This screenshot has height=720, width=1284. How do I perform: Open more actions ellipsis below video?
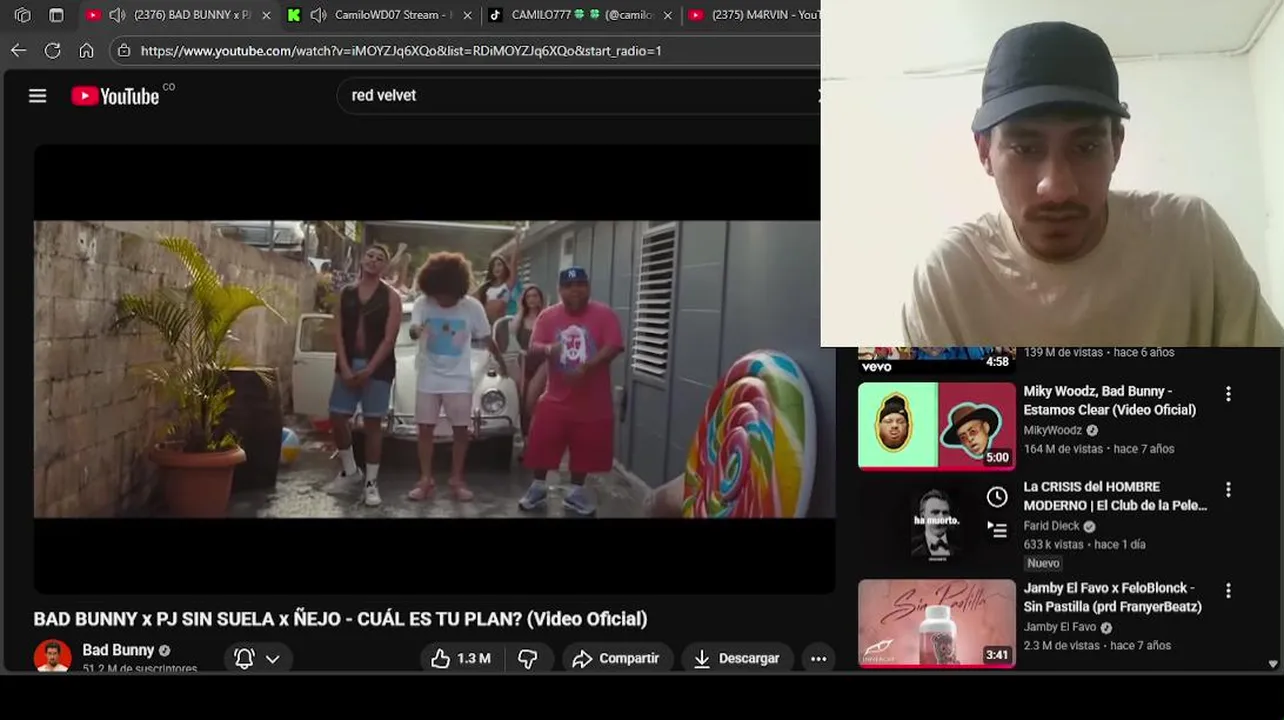818,658
